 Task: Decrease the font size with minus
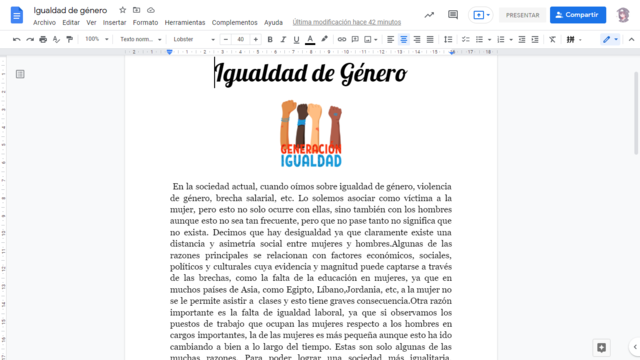226,39
